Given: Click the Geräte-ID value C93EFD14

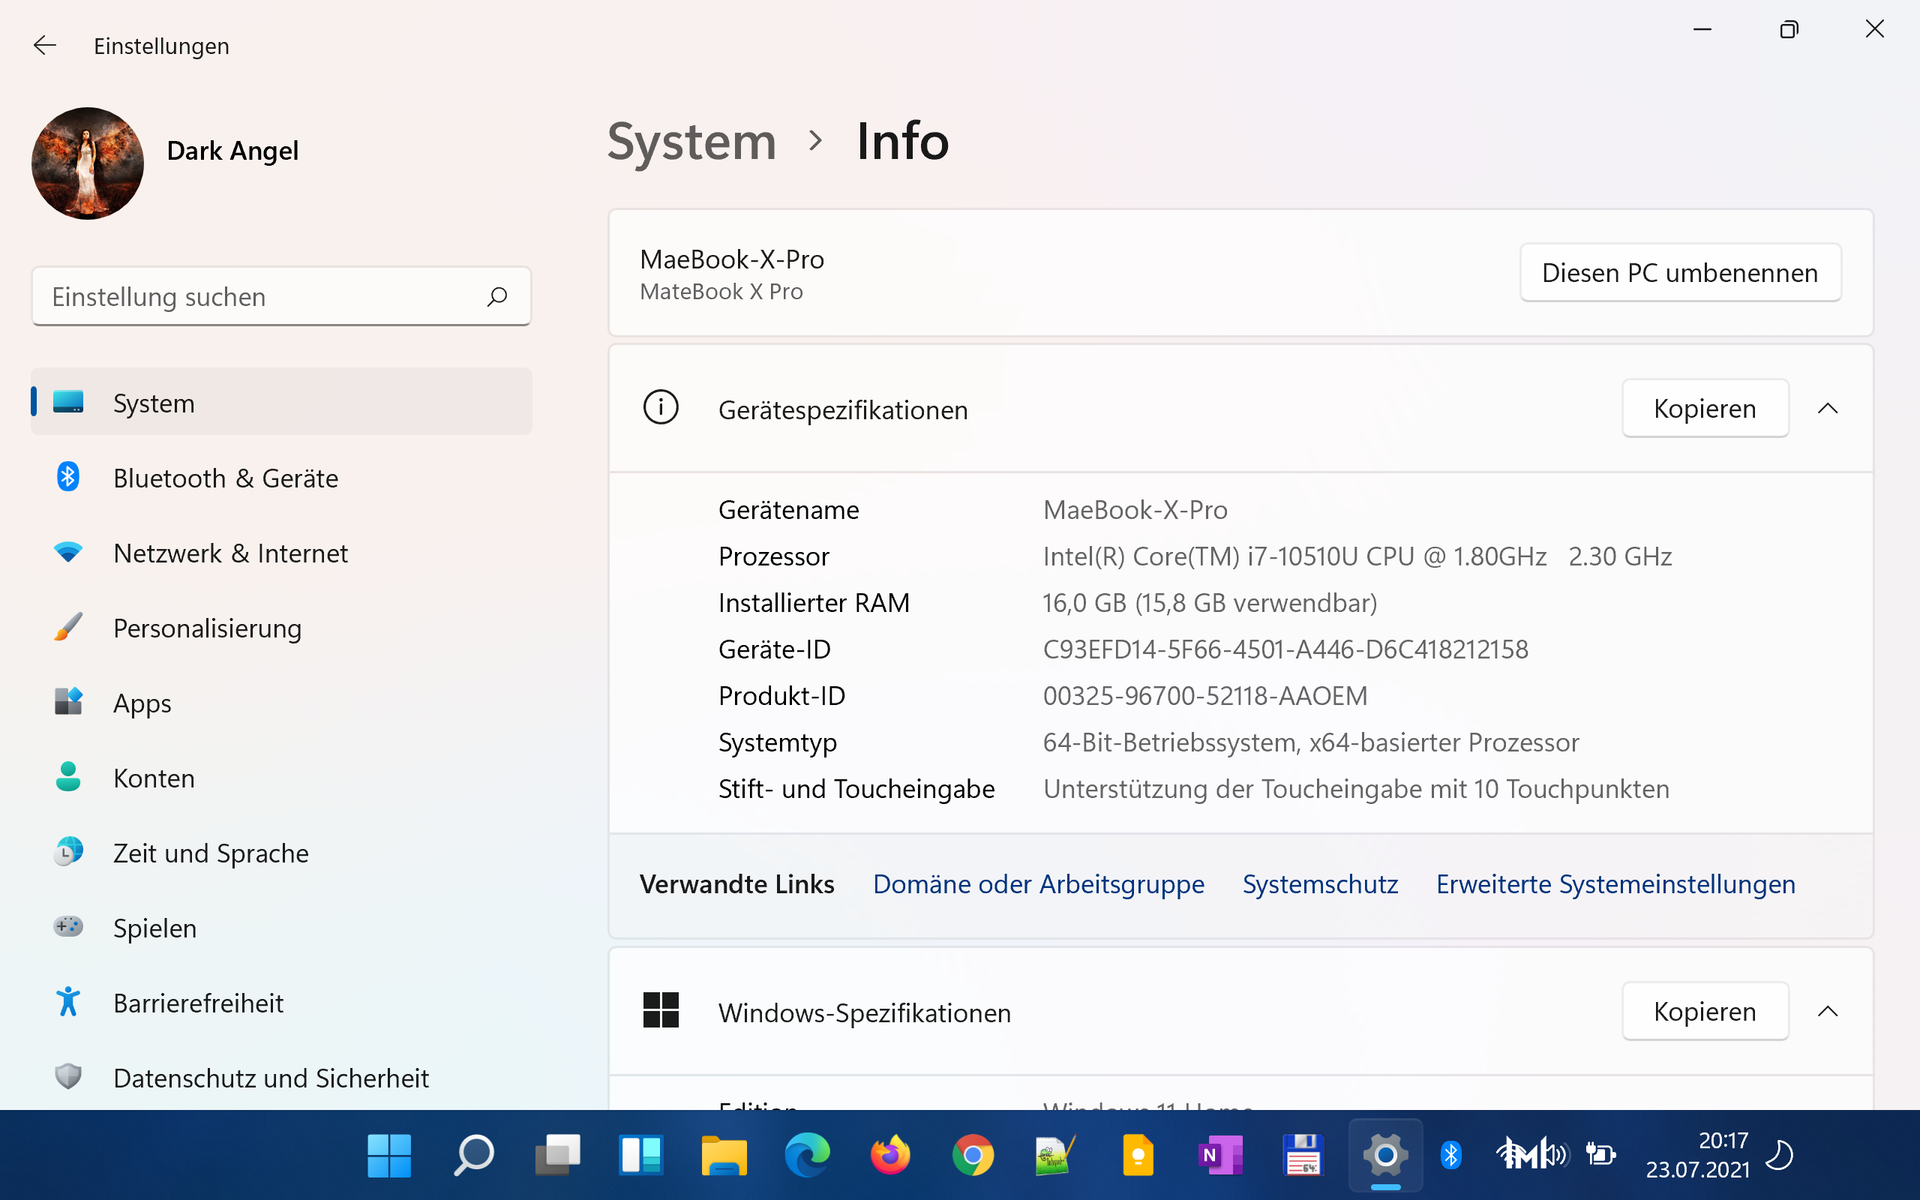Looking at the screenshot, I should coord(1285,650).
